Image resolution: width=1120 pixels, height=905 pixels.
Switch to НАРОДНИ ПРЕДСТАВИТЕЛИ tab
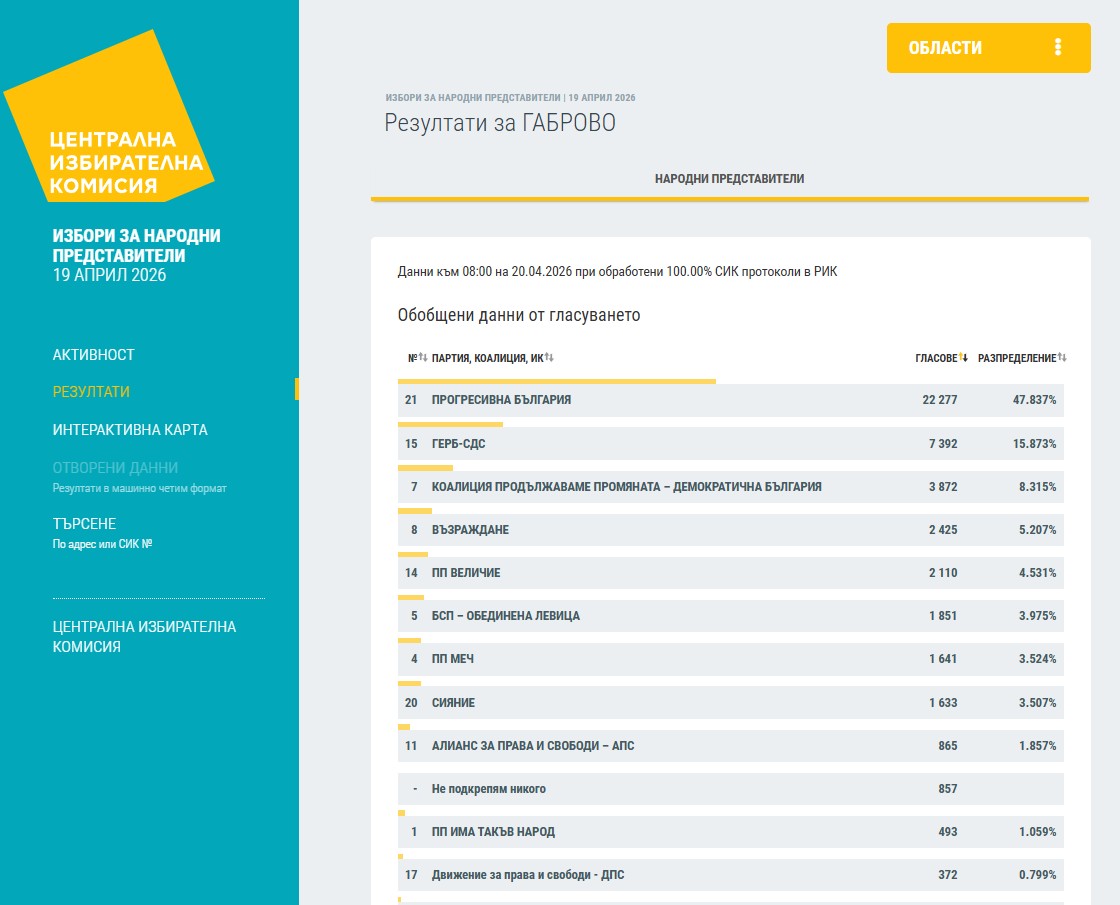(x=729, y=179)
